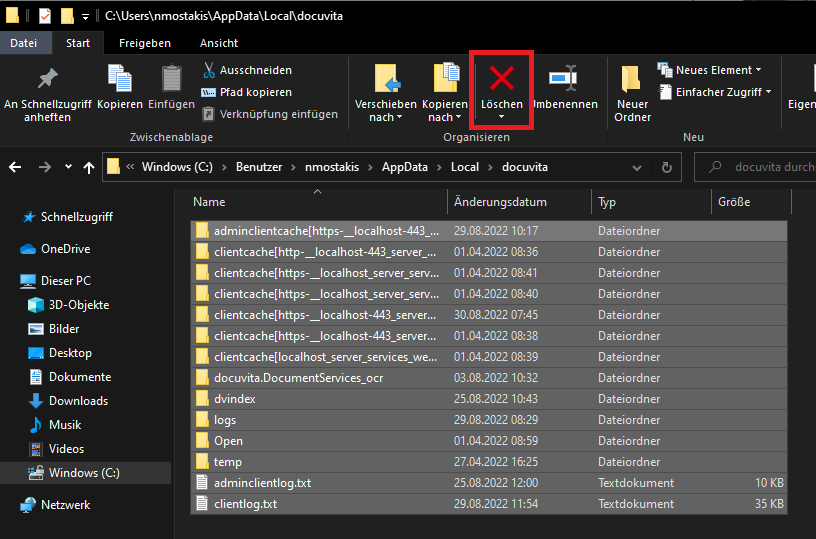This screenshot has width=816, height=539.
Task: Click the Kopieren copy icon
Action: coord(120,79)
